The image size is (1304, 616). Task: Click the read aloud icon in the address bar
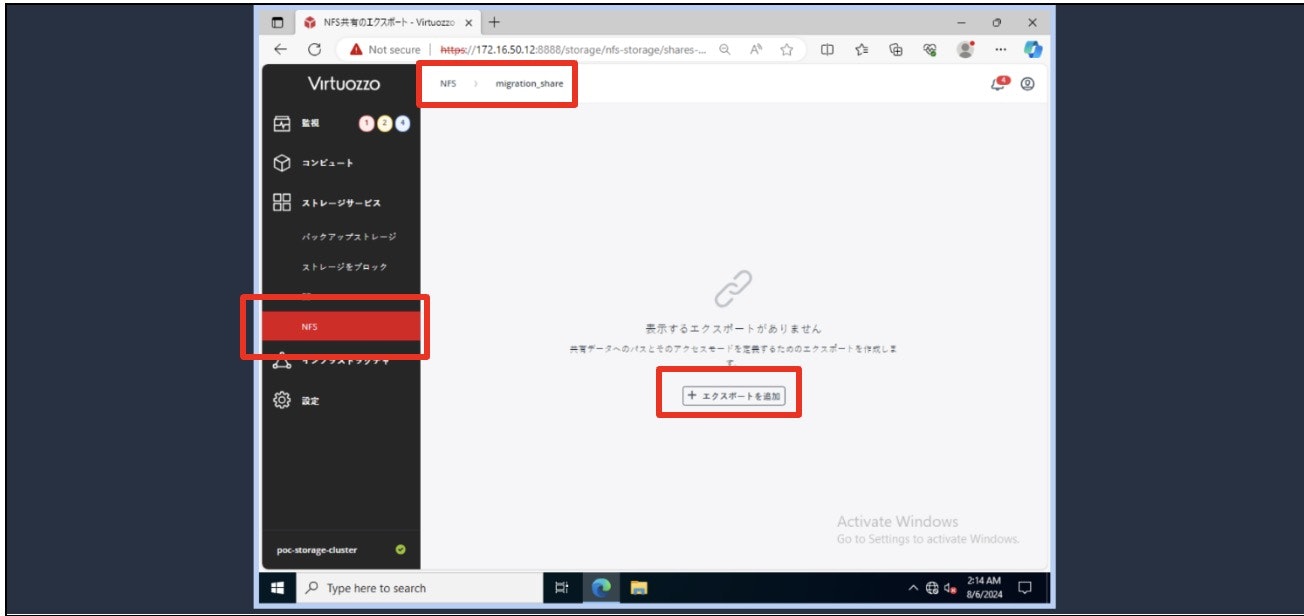(756, 49)
